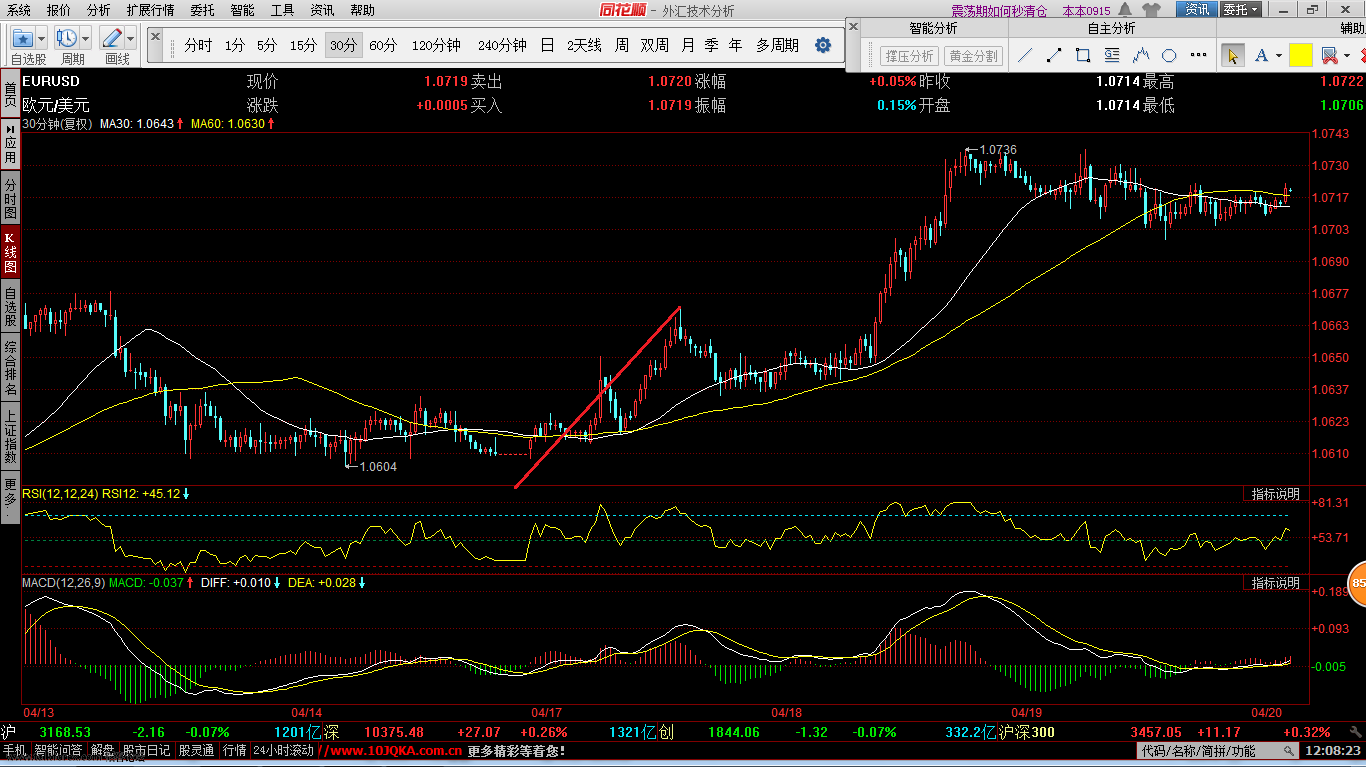Switch to 分时 period
The height and width of the screenshot is (767, 1366).
coord(198,45)
